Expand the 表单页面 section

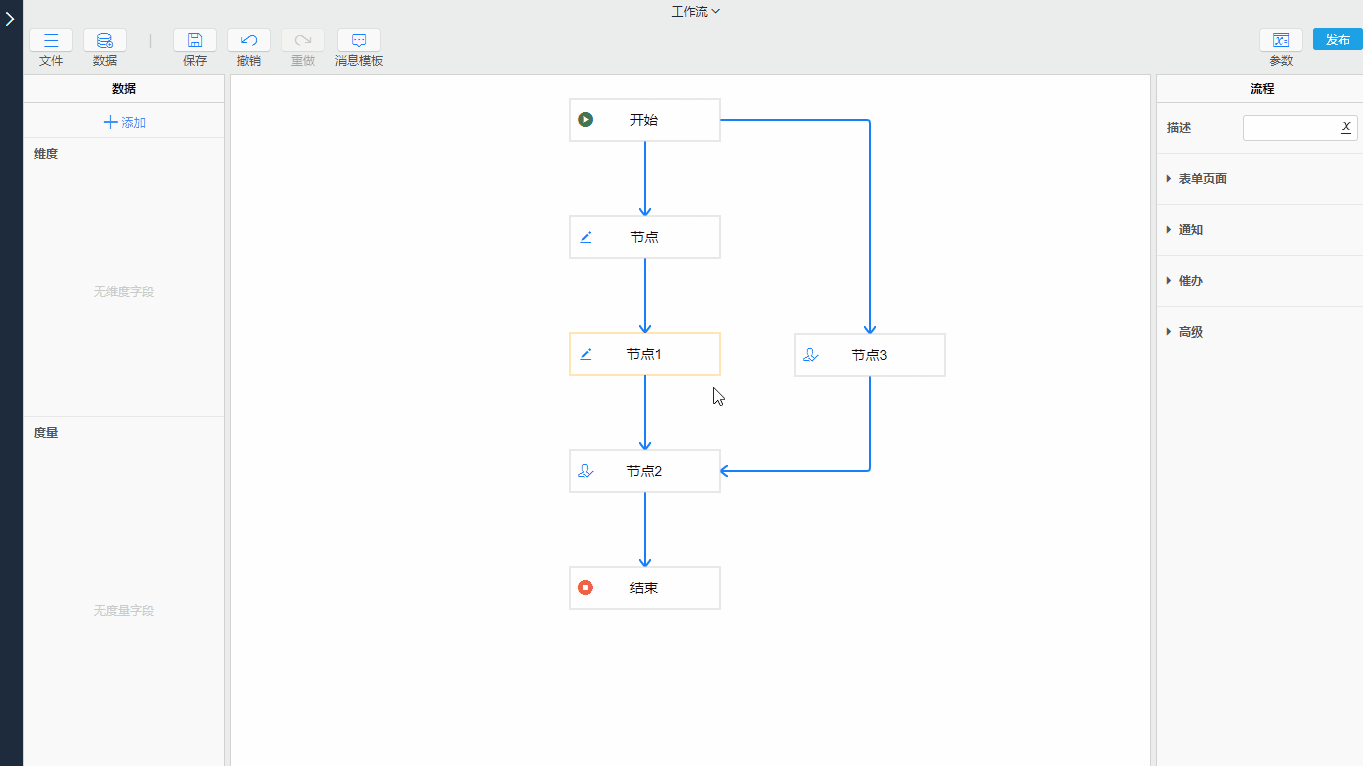pos(1202,179)
